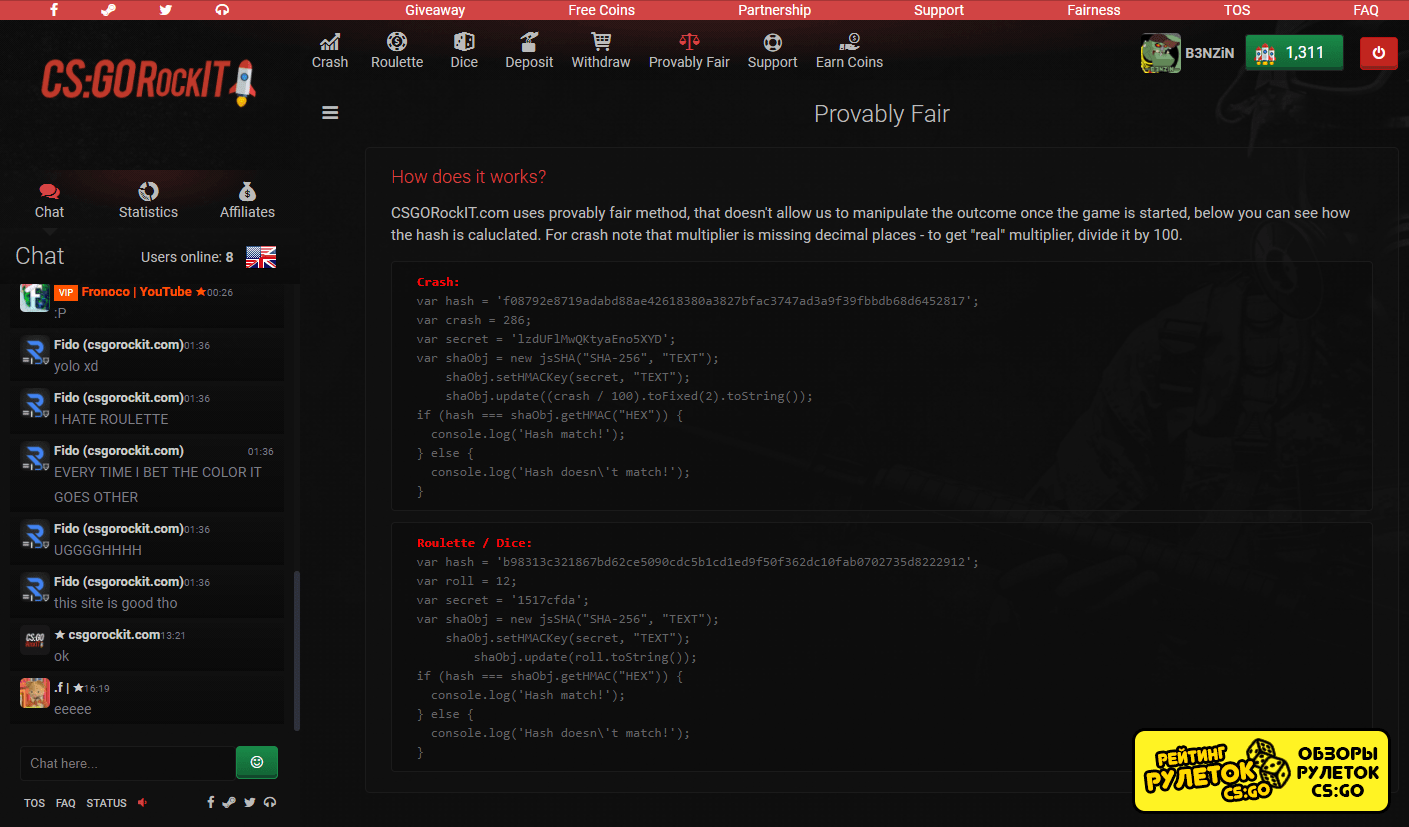Click the coin balance 1,311 button
The width and height of the screenshot is (1409, 827).
tap(1294, 53)
